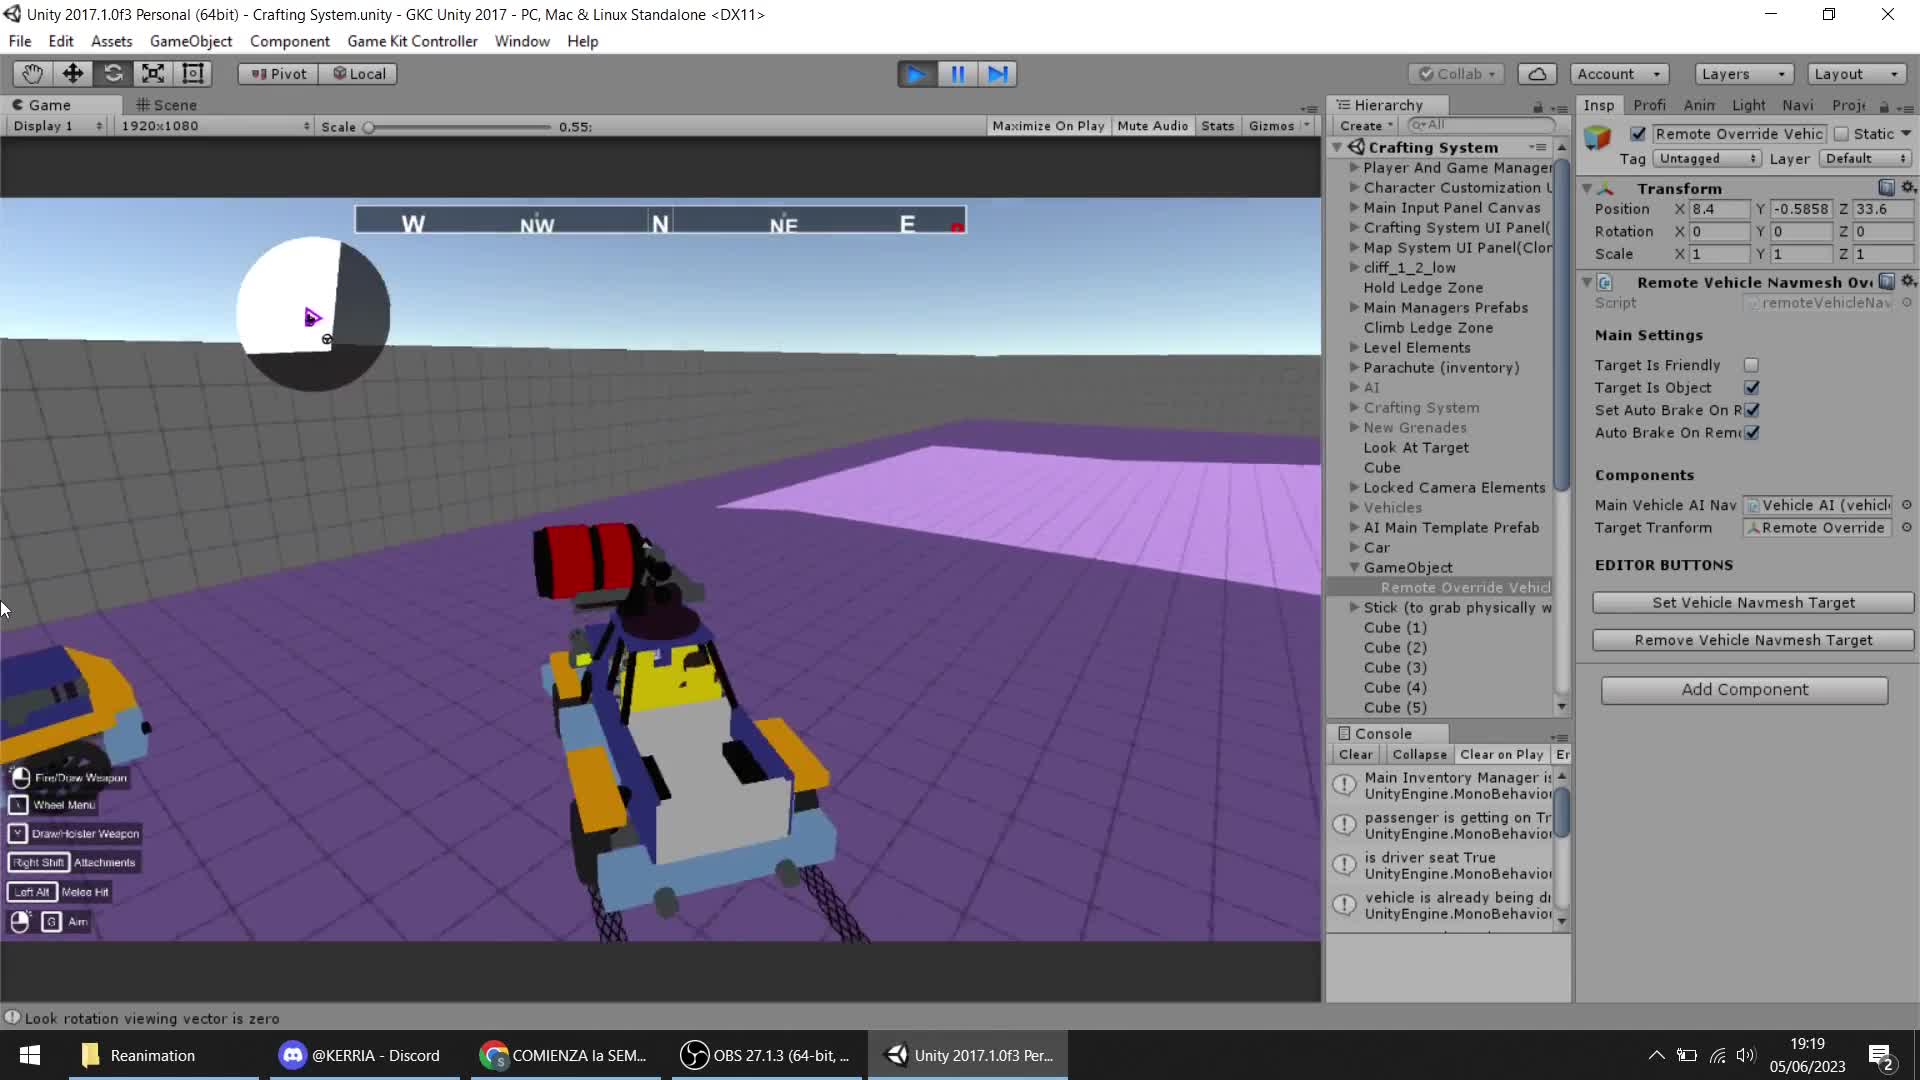Open the cloud services icon
This screenshot has width=1920, height=1080.
(1537, 74)
